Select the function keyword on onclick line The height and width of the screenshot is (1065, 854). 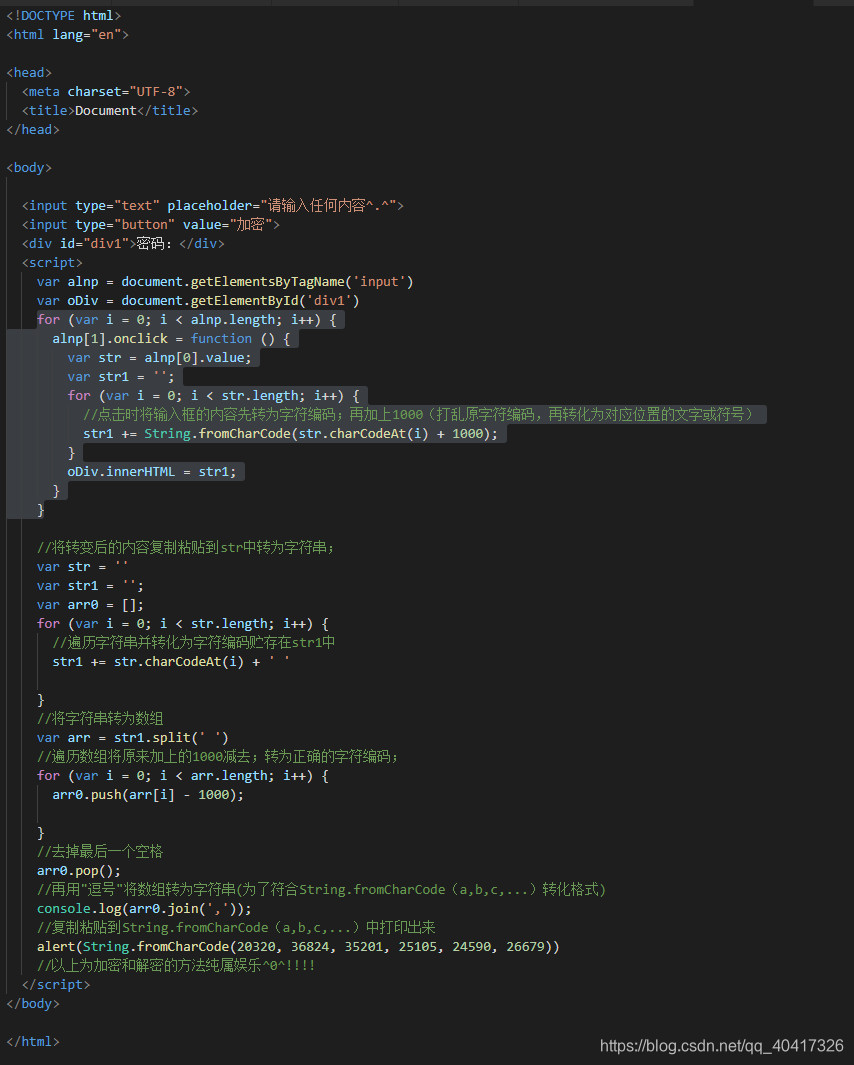pos(221,338)
